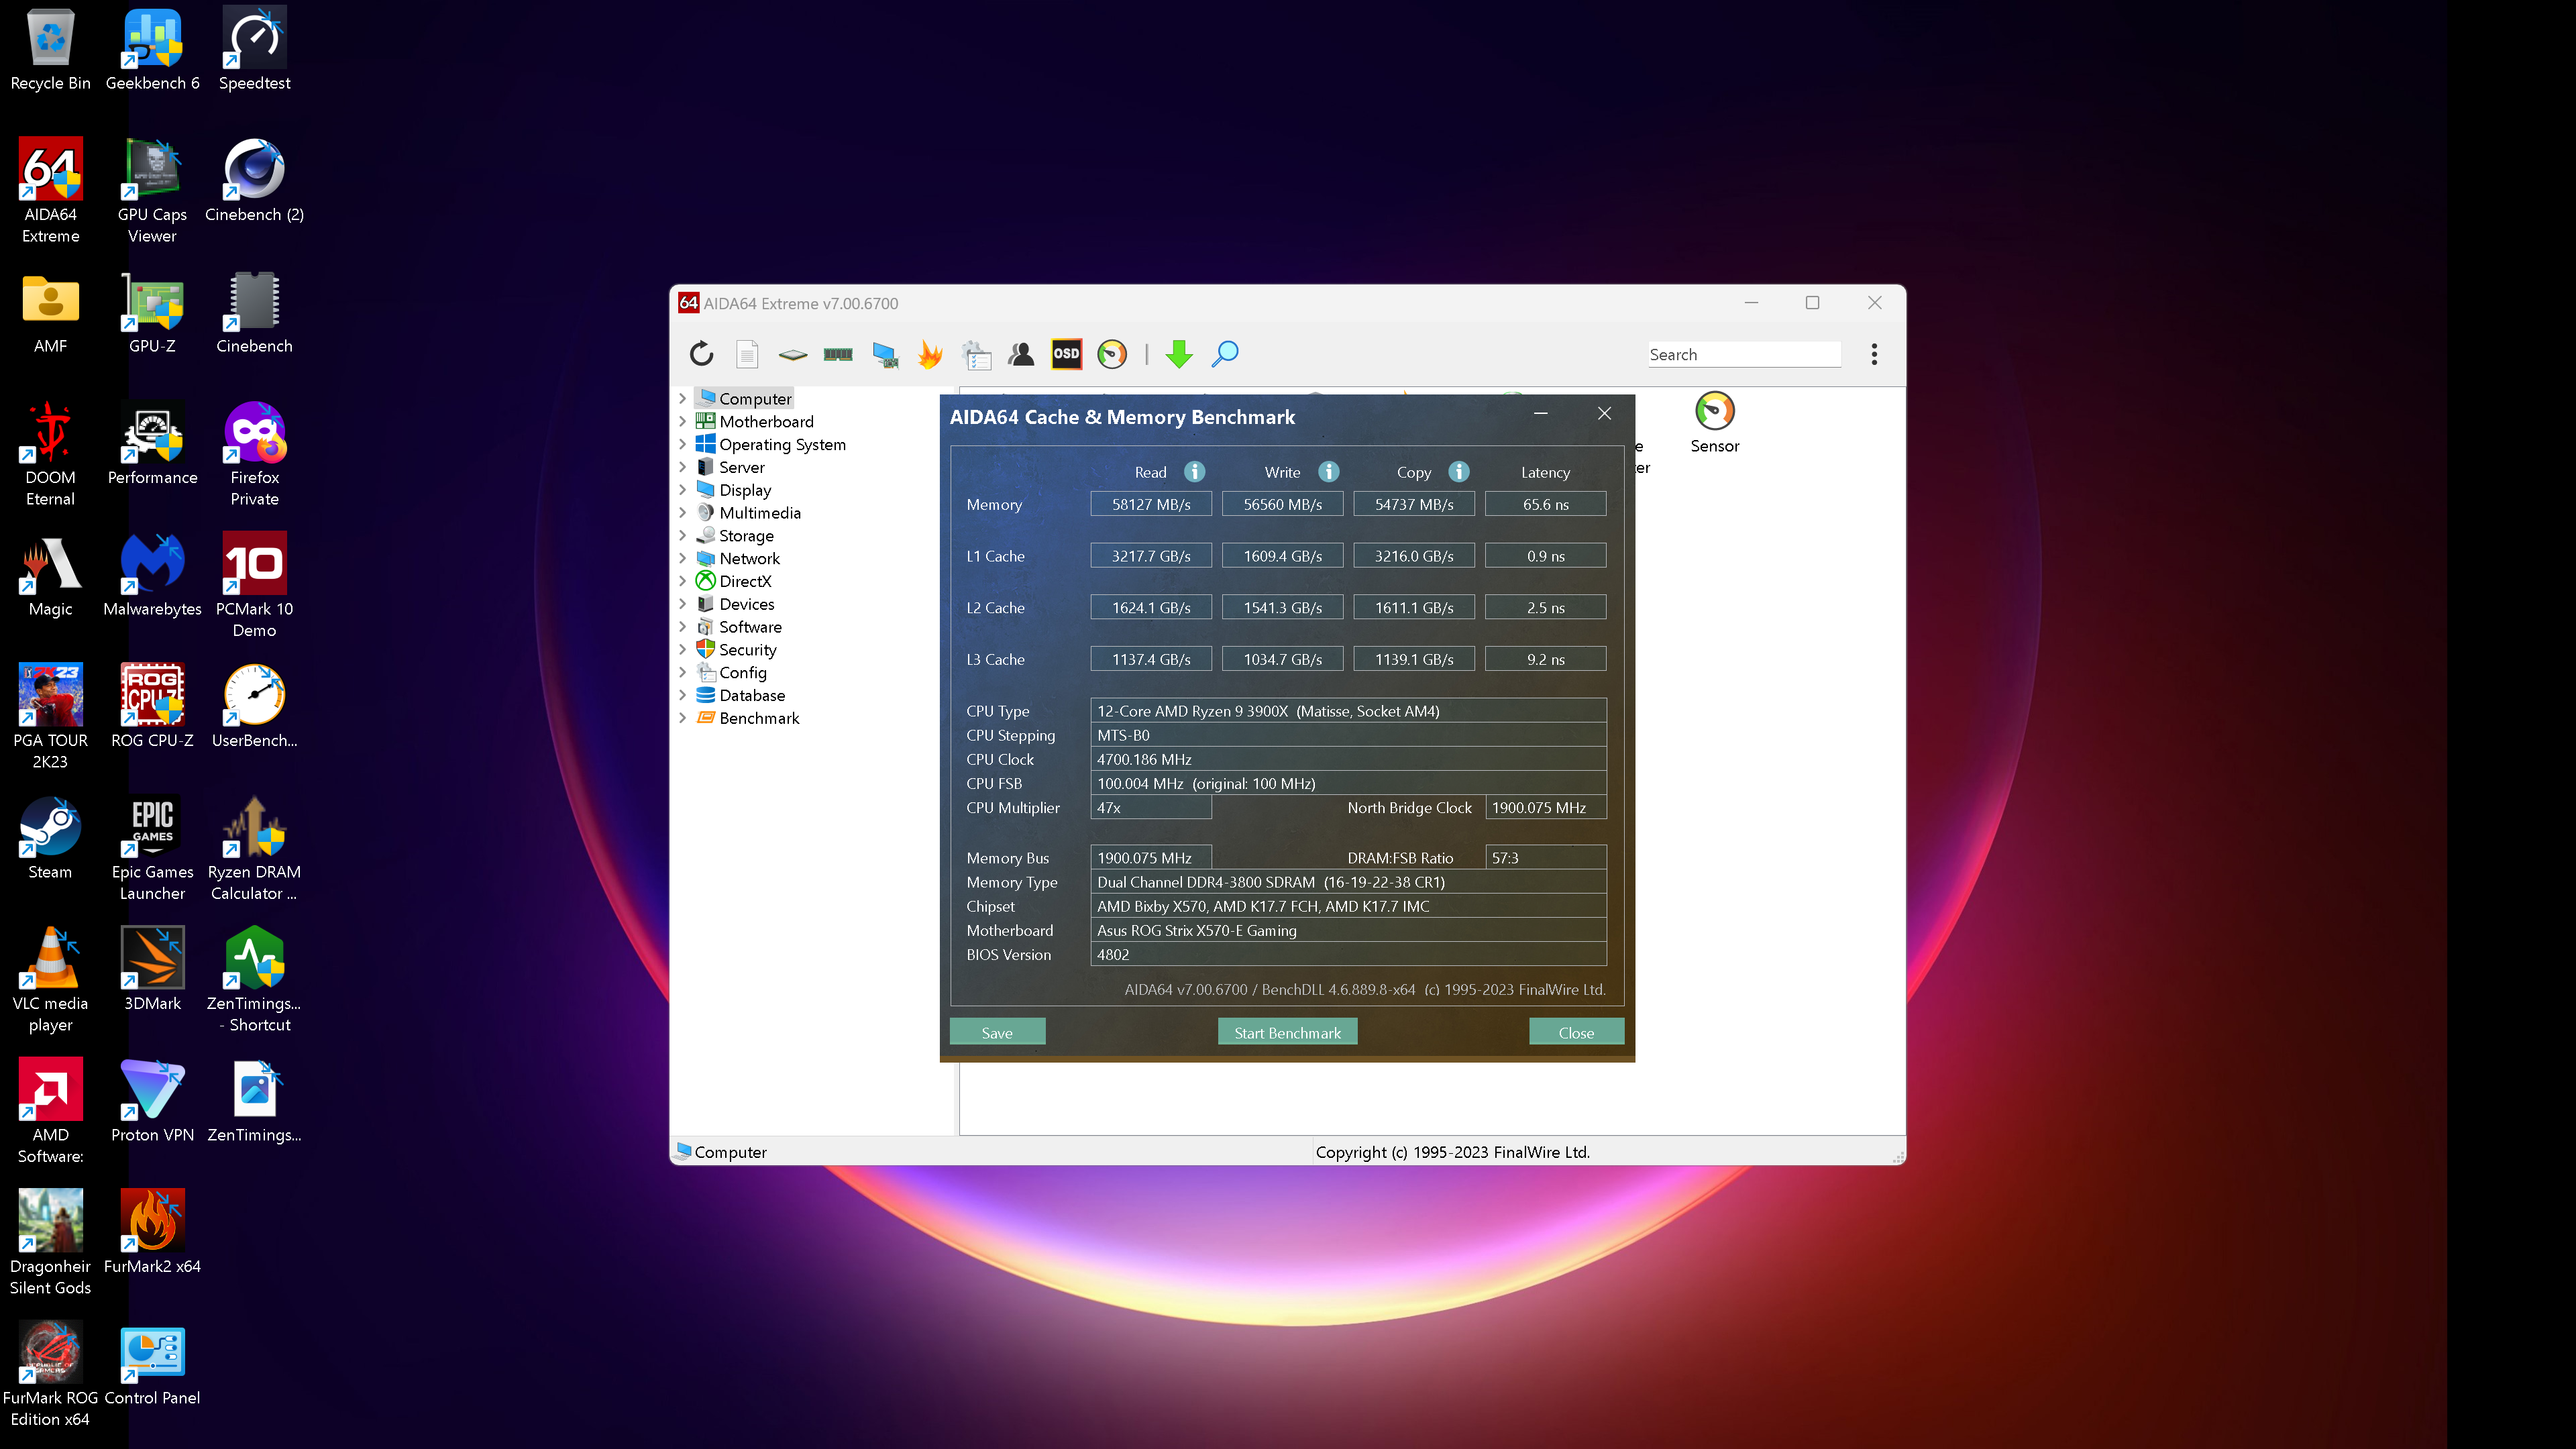Expand the Computer tree node arrow
2576x1449 pixels.
click(683, 399)
